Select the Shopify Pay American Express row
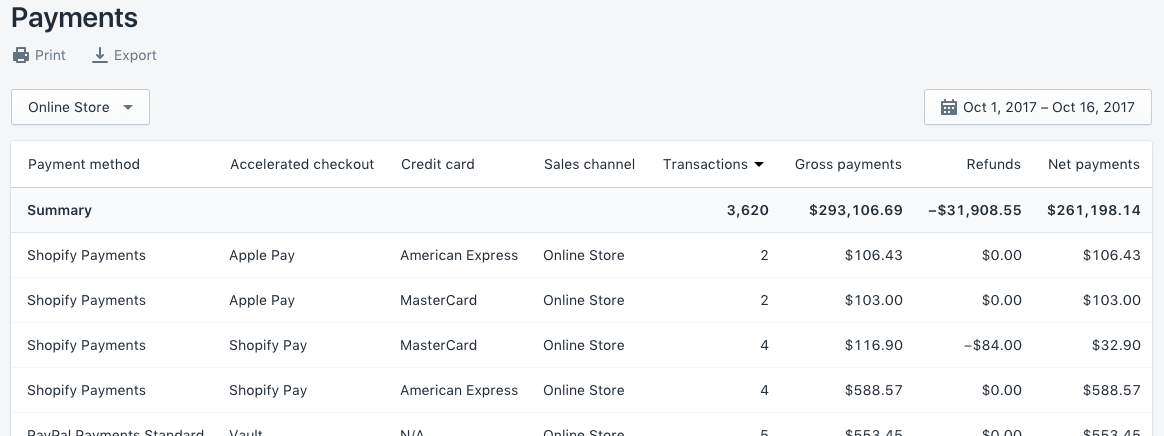Image resolution: width=1164 pixels, height=436 pixels. coord(580,391)
